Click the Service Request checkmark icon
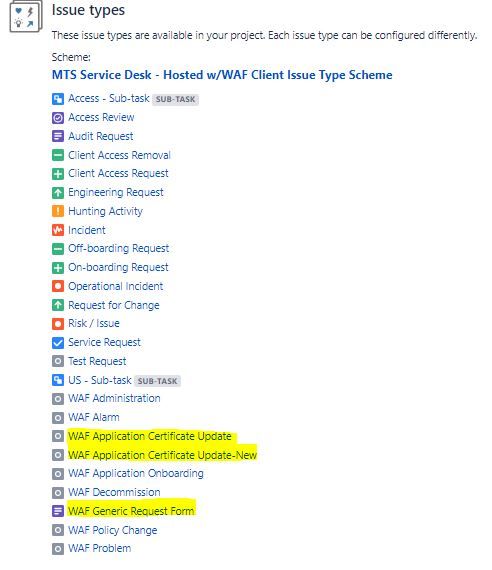Screen dimensions: 492x570 tap(58, 343)
